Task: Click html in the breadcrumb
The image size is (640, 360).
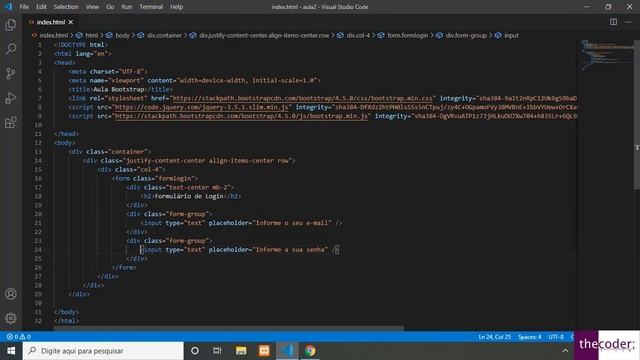Action: [x=91, y=36]
